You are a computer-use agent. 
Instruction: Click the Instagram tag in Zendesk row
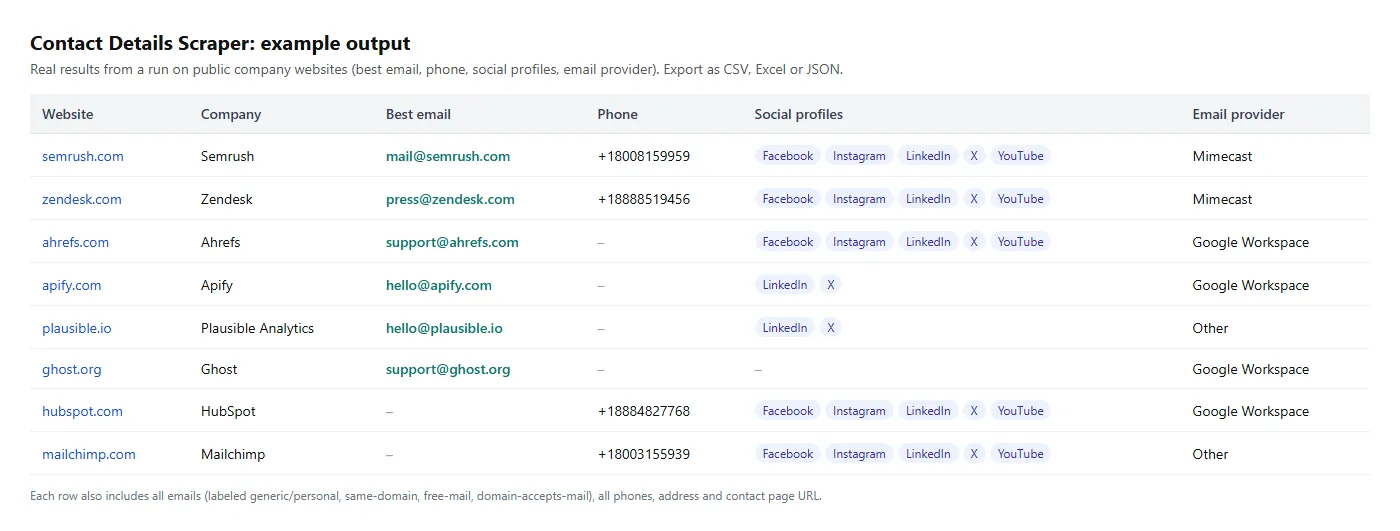tap(859, 199)
